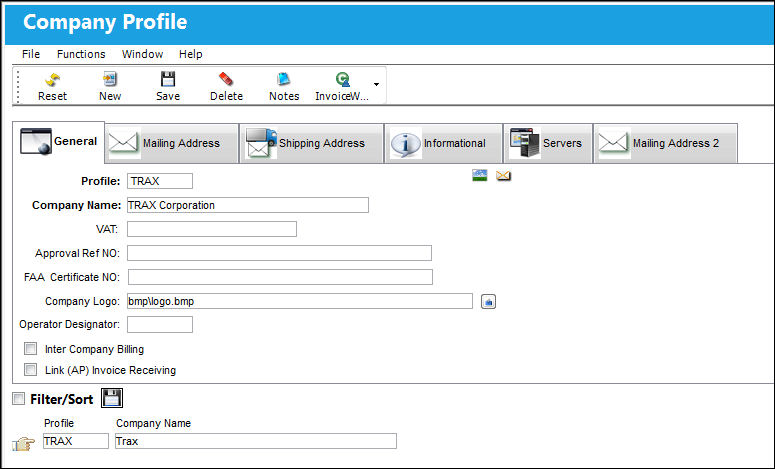Focus the VAT field
The height and width of the screenshot is (469, 775).
click(212, 229)
